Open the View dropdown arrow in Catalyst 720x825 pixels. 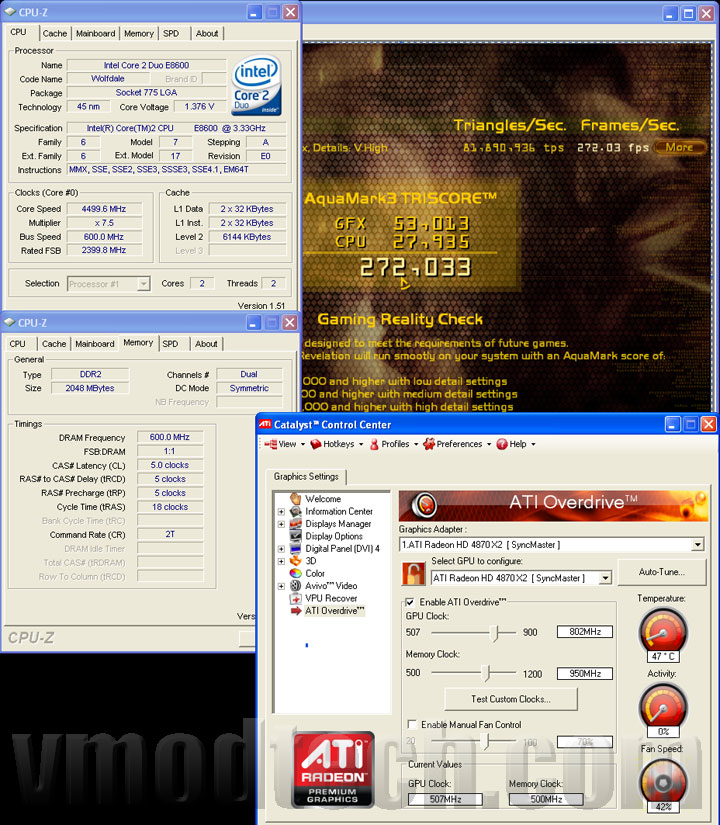[x=303, y=445]
